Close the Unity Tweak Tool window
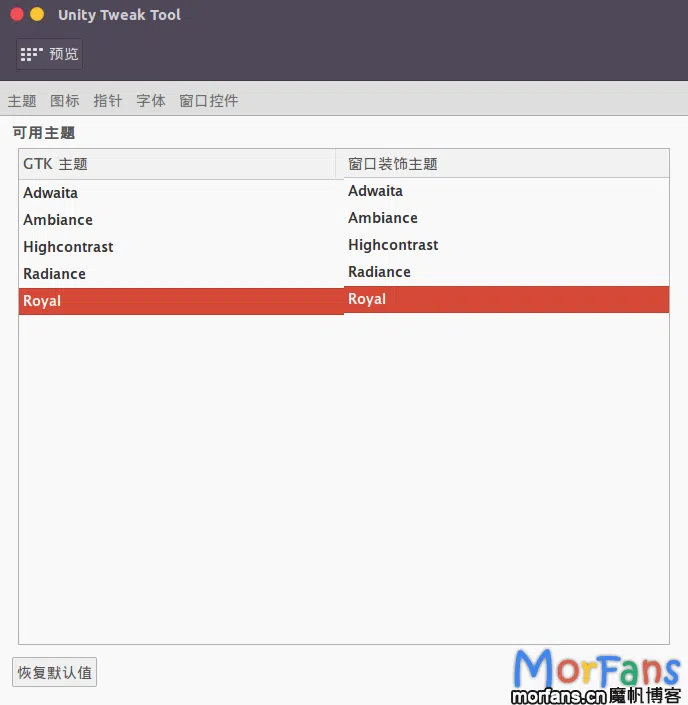 pos(17,14)
